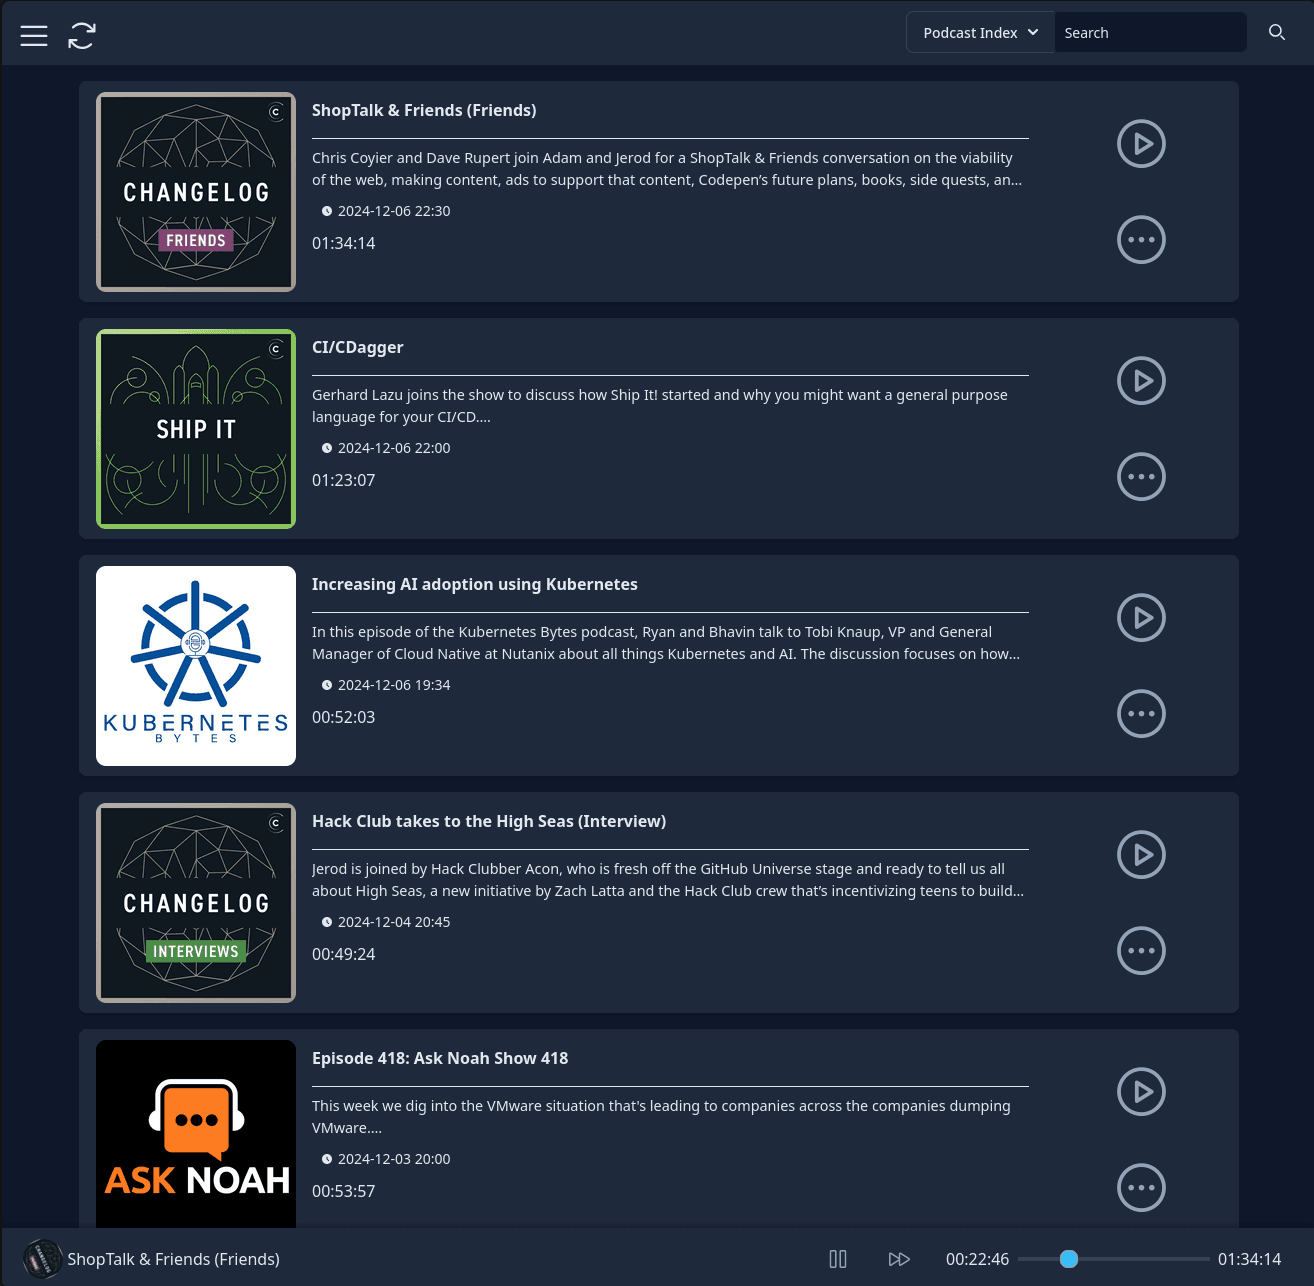The image size is (1314, 1286).
Task: Click the Kubernetes Bytes episode description
Action: [666, 643]
